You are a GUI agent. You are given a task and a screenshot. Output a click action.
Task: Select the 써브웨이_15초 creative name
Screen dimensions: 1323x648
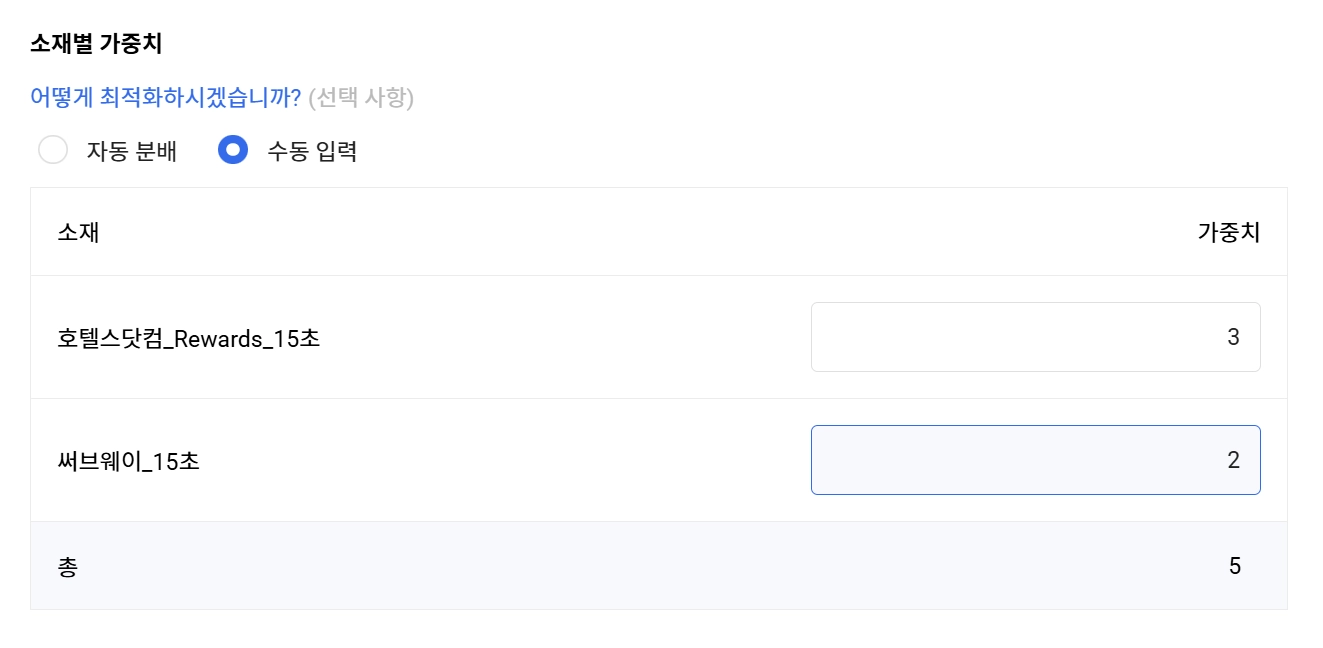coord(129,461)
